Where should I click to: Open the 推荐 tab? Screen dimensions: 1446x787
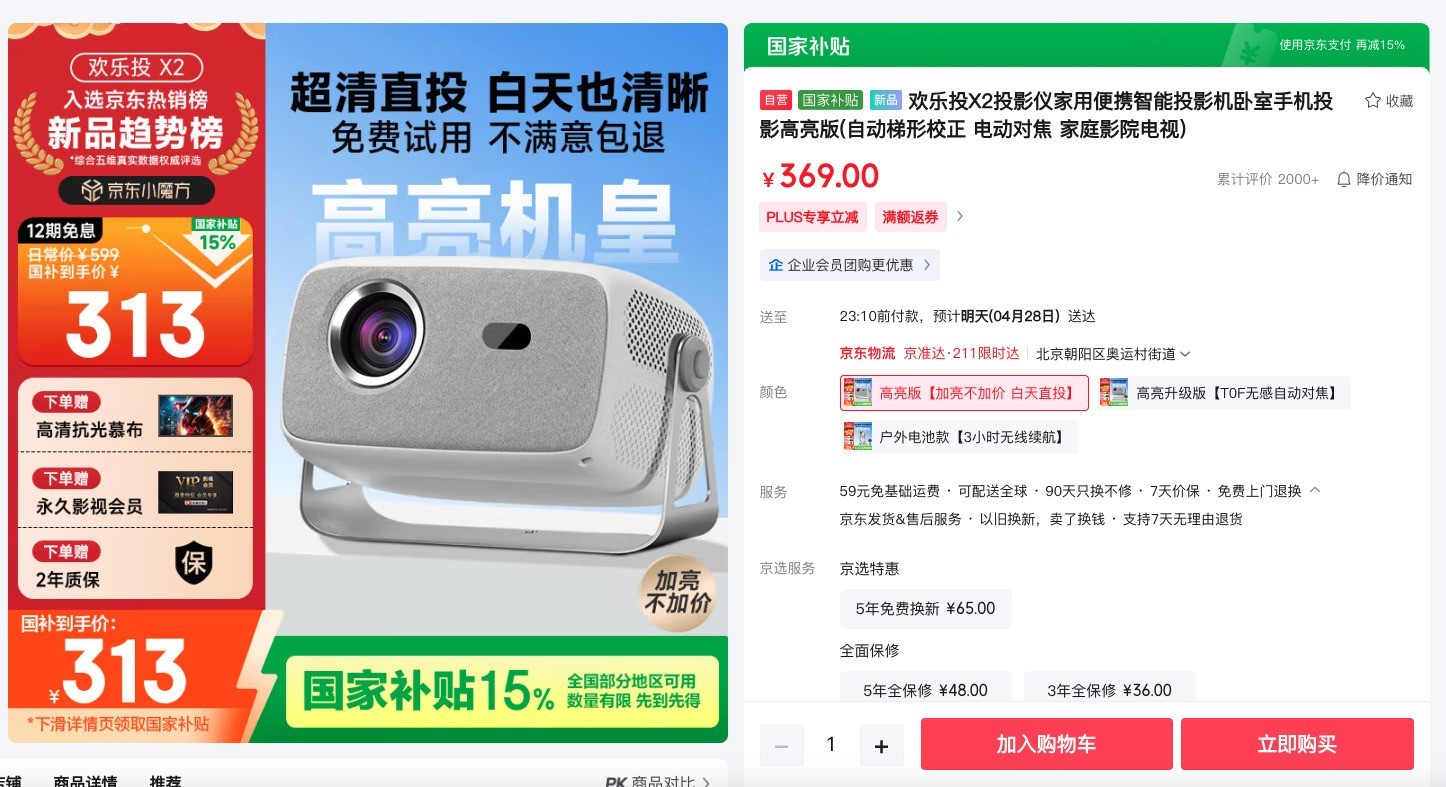tap(165, 781)
